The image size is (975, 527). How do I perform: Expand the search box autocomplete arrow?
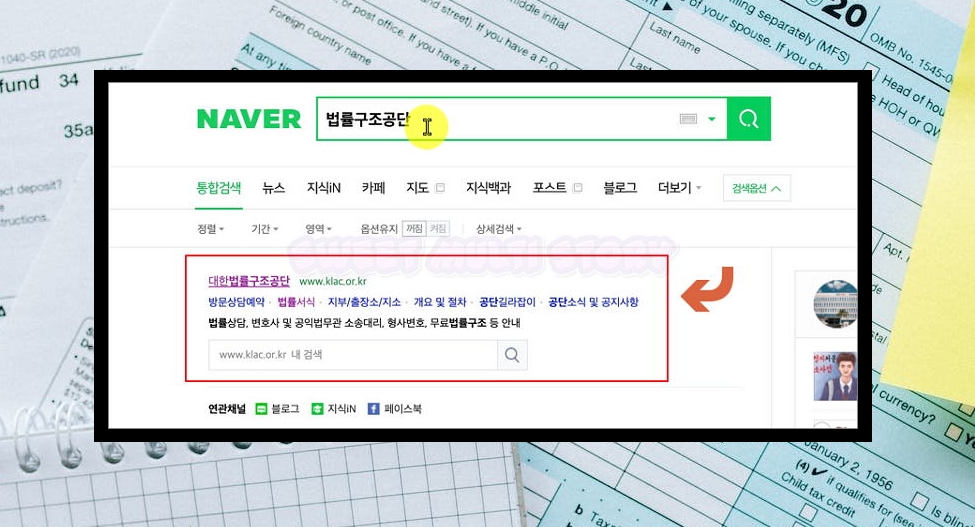pyautogui.click(x=712, y=119)
